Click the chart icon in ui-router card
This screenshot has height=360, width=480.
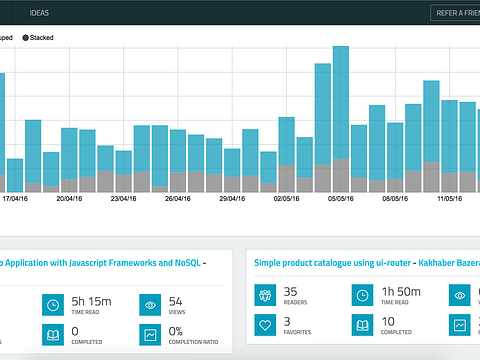[460, 325]
